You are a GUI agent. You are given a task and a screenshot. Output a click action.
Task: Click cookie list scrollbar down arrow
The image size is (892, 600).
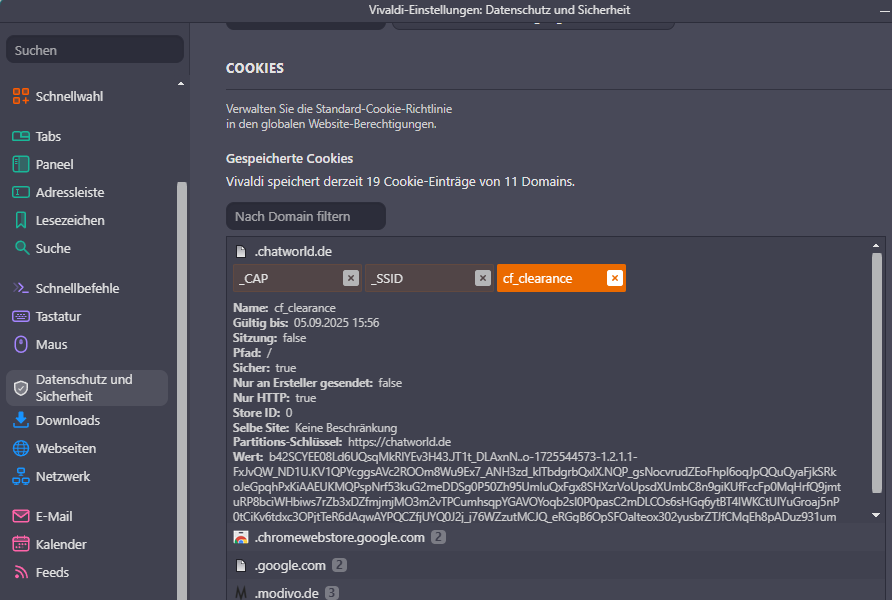tap(876, 515)
